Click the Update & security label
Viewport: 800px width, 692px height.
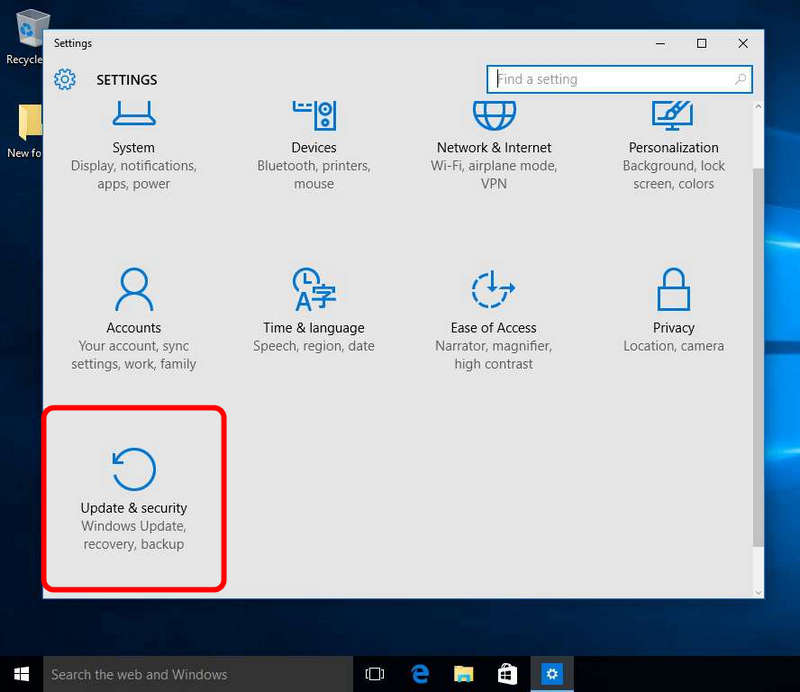(x=134, y=508)
